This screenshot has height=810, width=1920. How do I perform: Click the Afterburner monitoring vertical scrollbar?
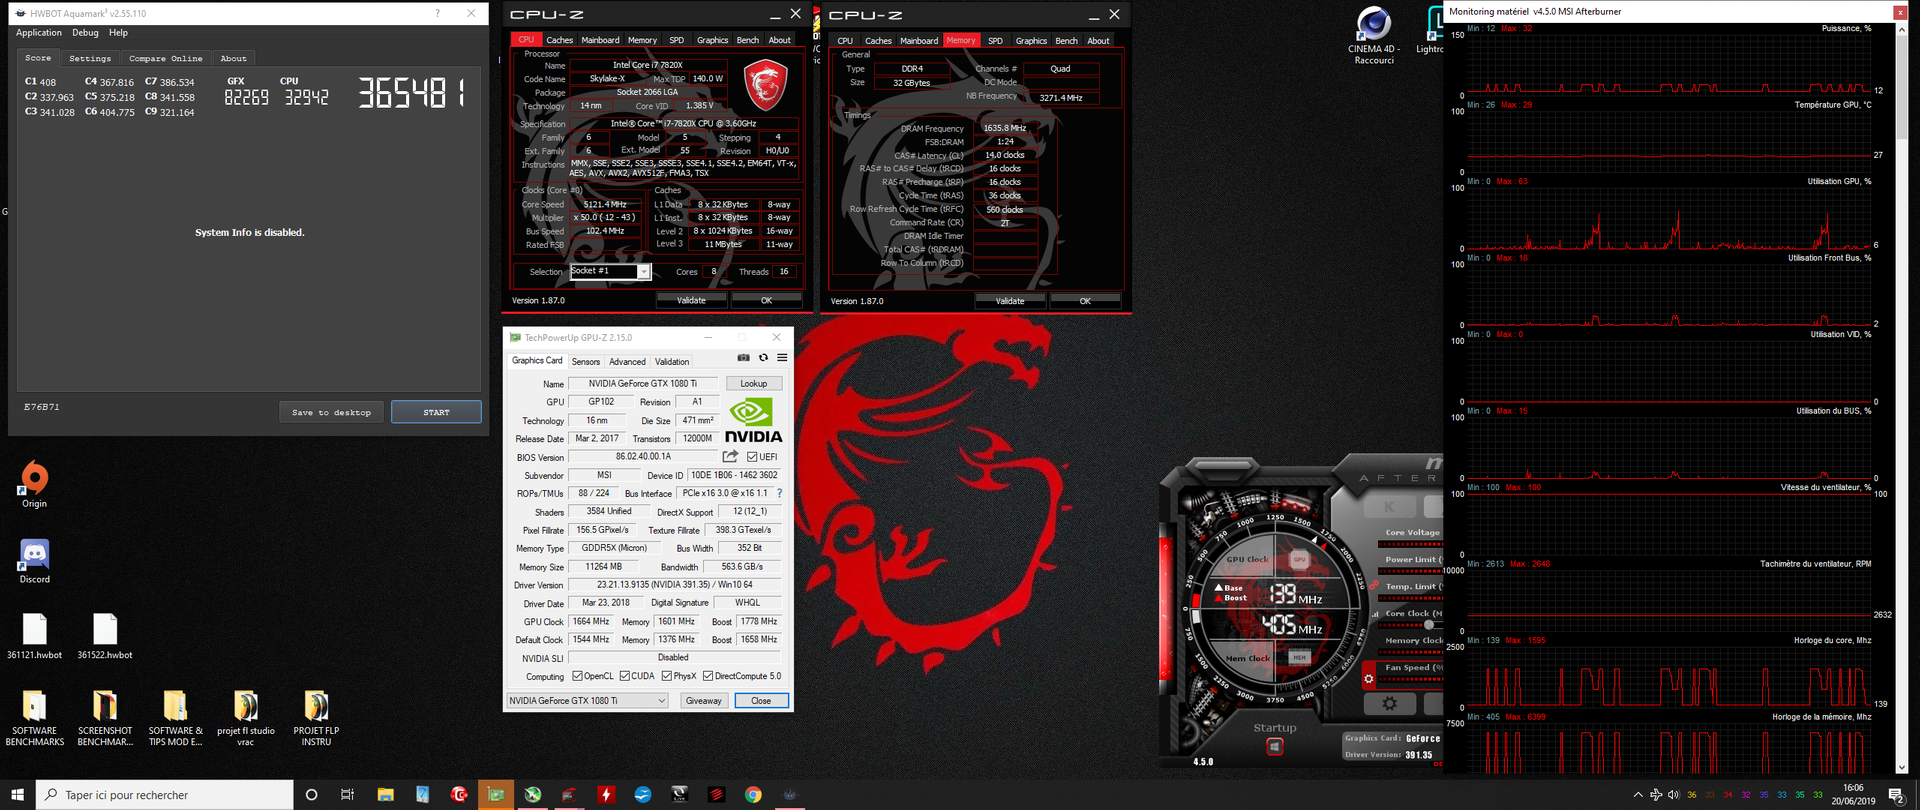1901,398
